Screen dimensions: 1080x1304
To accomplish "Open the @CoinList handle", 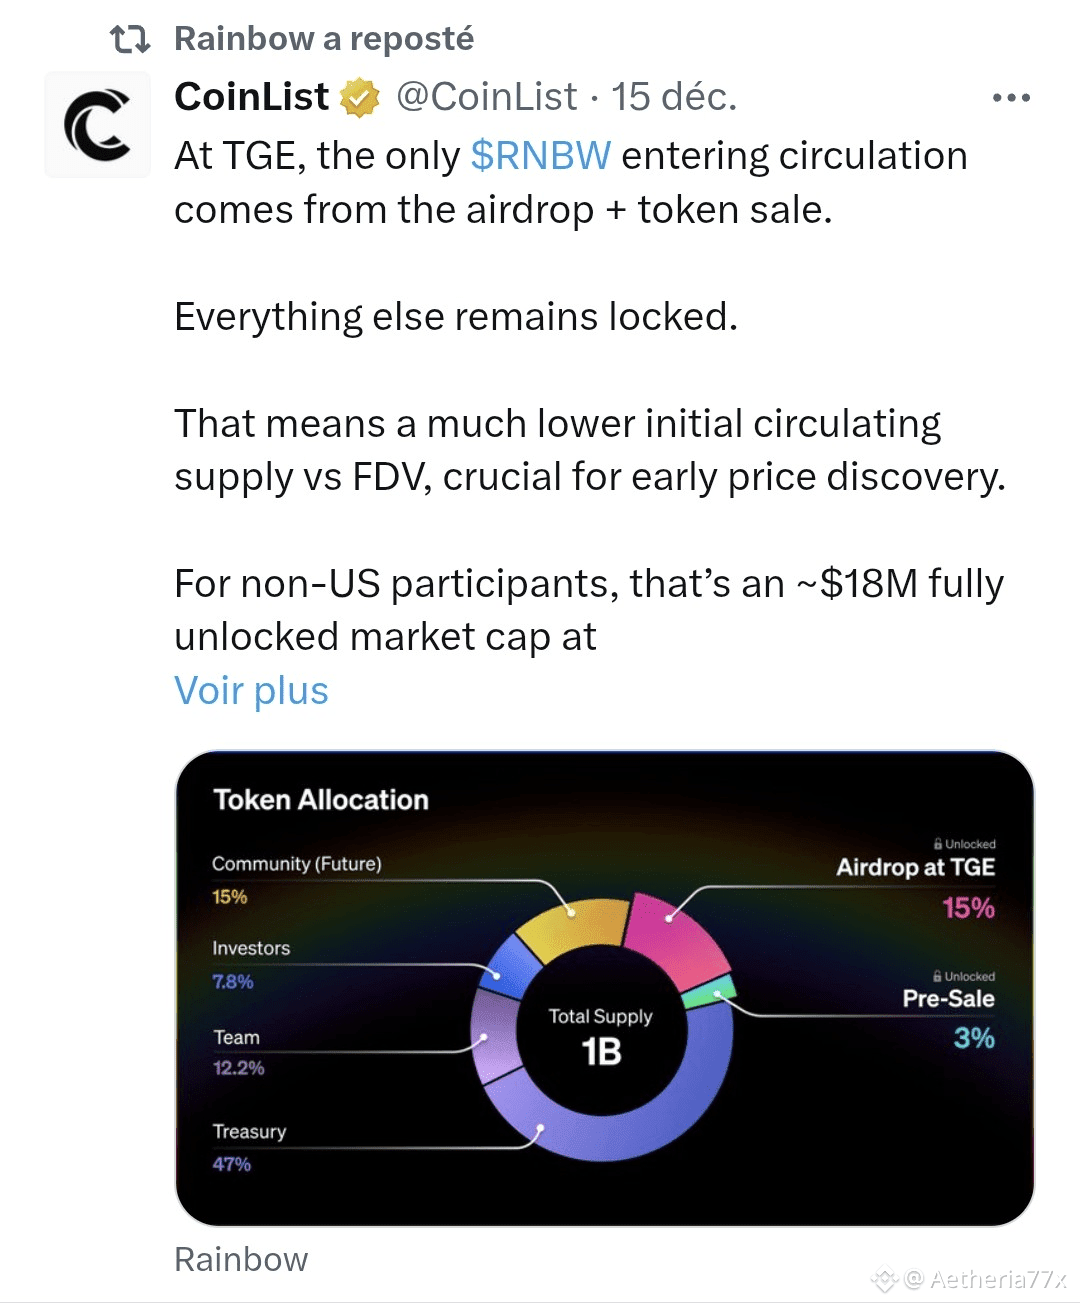I will point(487,97).
